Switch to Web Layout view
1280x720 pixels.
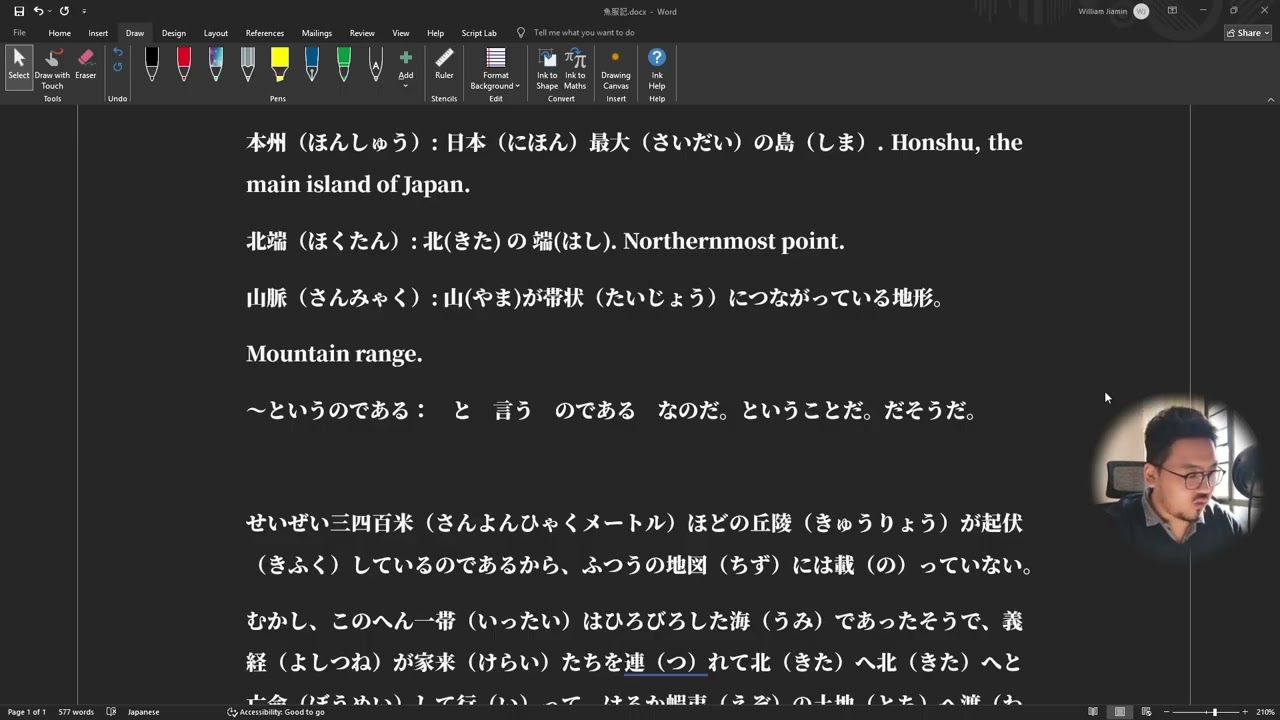(1146, 712)
